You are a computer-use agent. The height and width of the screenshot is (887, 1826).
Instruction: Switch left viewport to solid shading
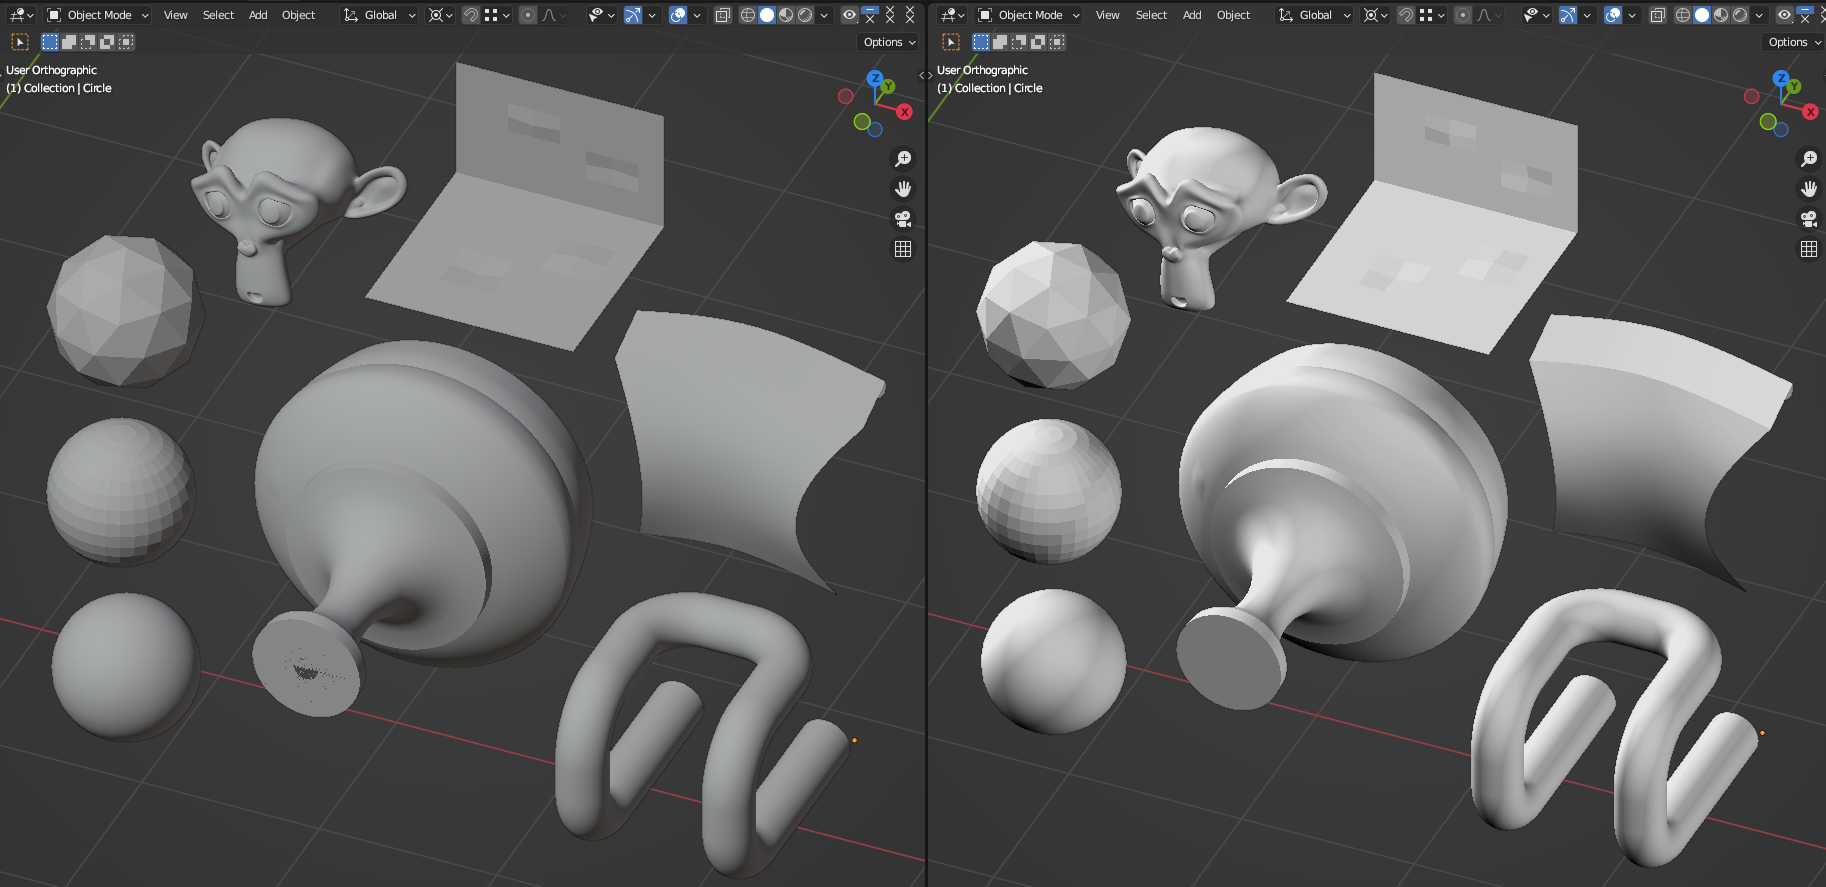(767, 15)
